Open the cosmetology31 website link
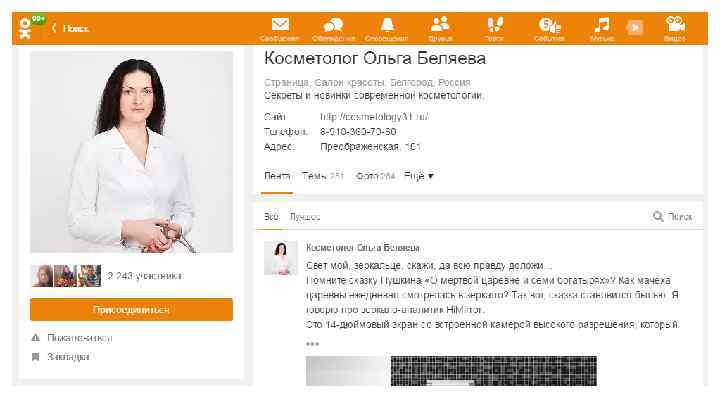Image resolution: width=720 pixels, height=405 pixels. click(374, 117)
